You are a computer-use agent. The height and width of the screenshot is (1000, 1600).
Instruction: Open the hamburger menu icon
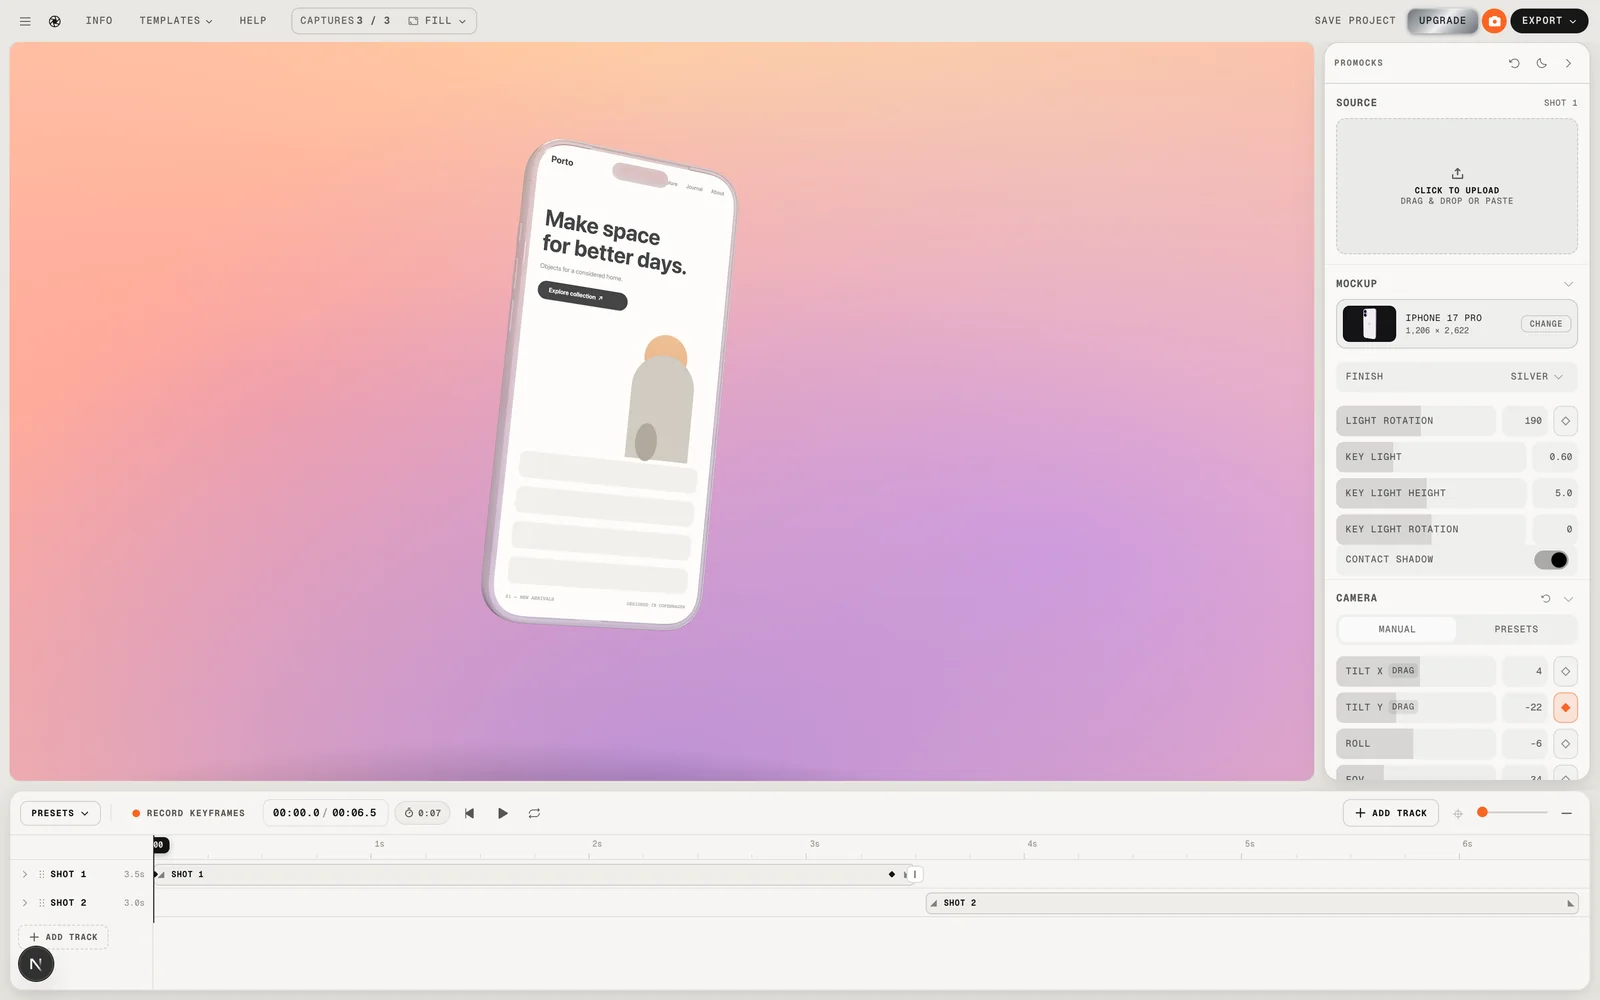25,21
